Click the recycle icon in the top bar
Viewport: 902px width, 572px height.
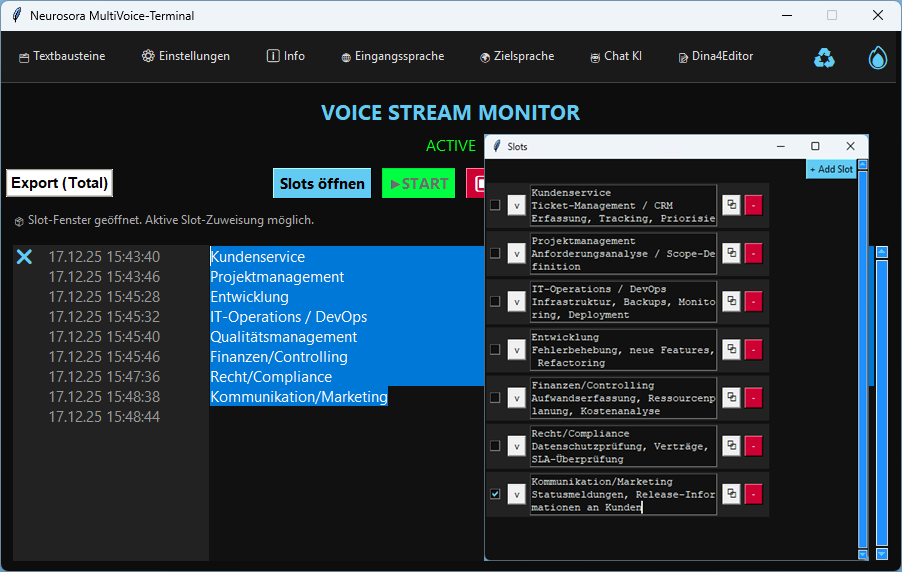[x=824, y=58]
